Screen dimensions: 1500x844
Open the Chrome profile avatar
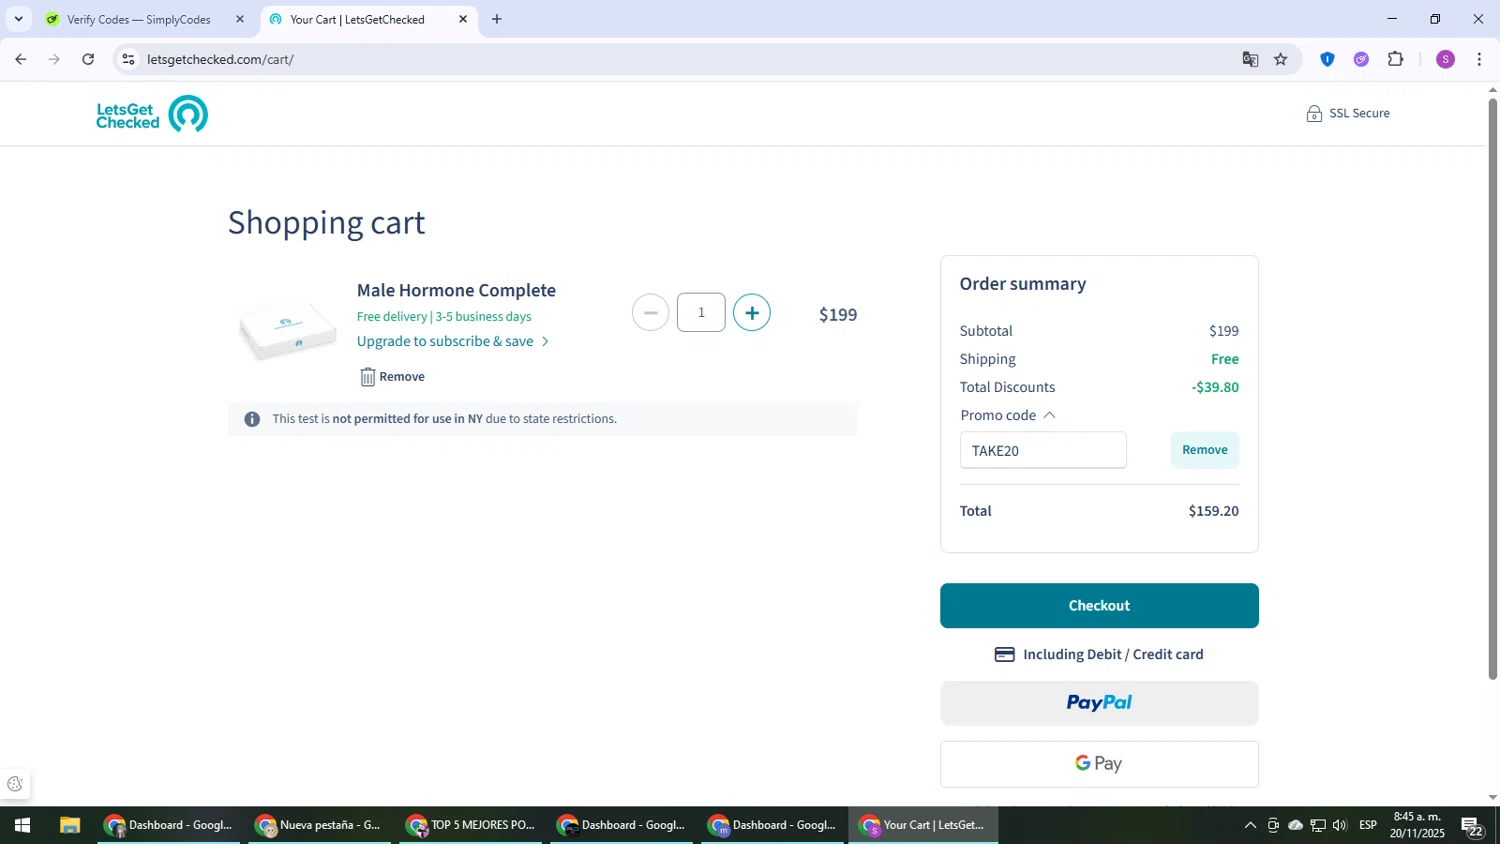click(x=1445, y=59)
